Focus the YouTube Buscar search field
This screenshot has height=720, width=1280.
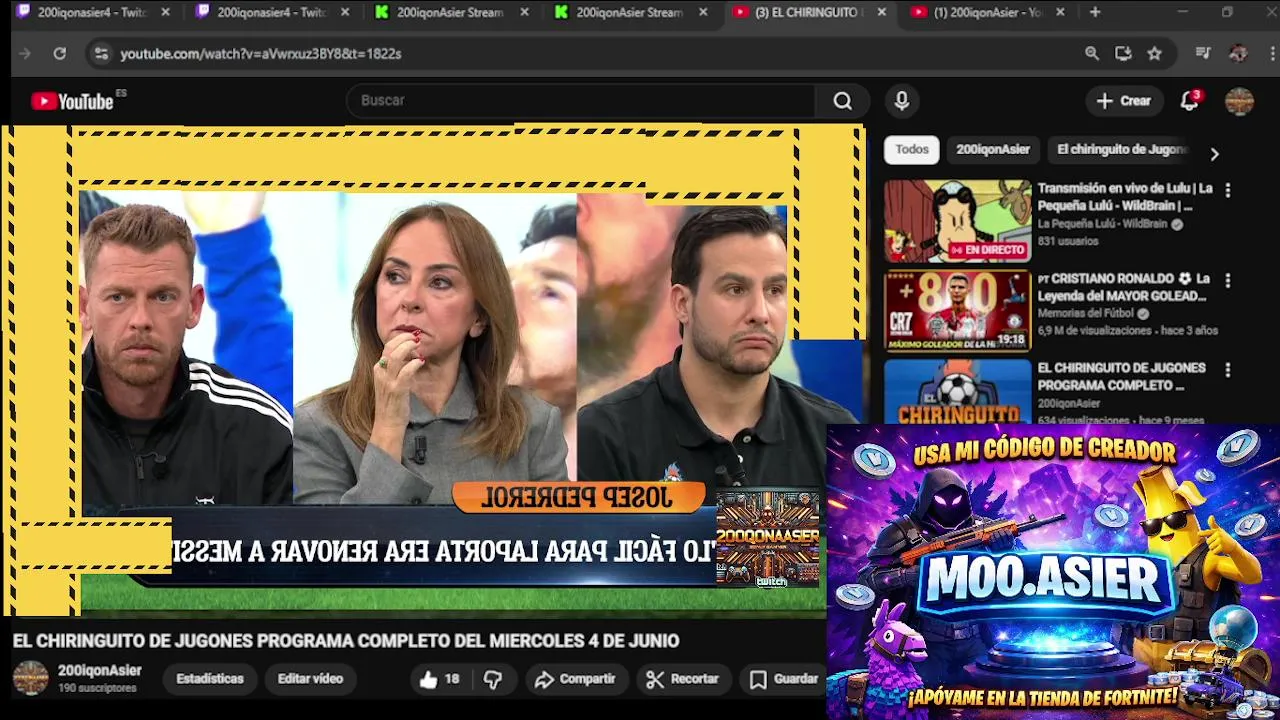click(x=582, y=101)
